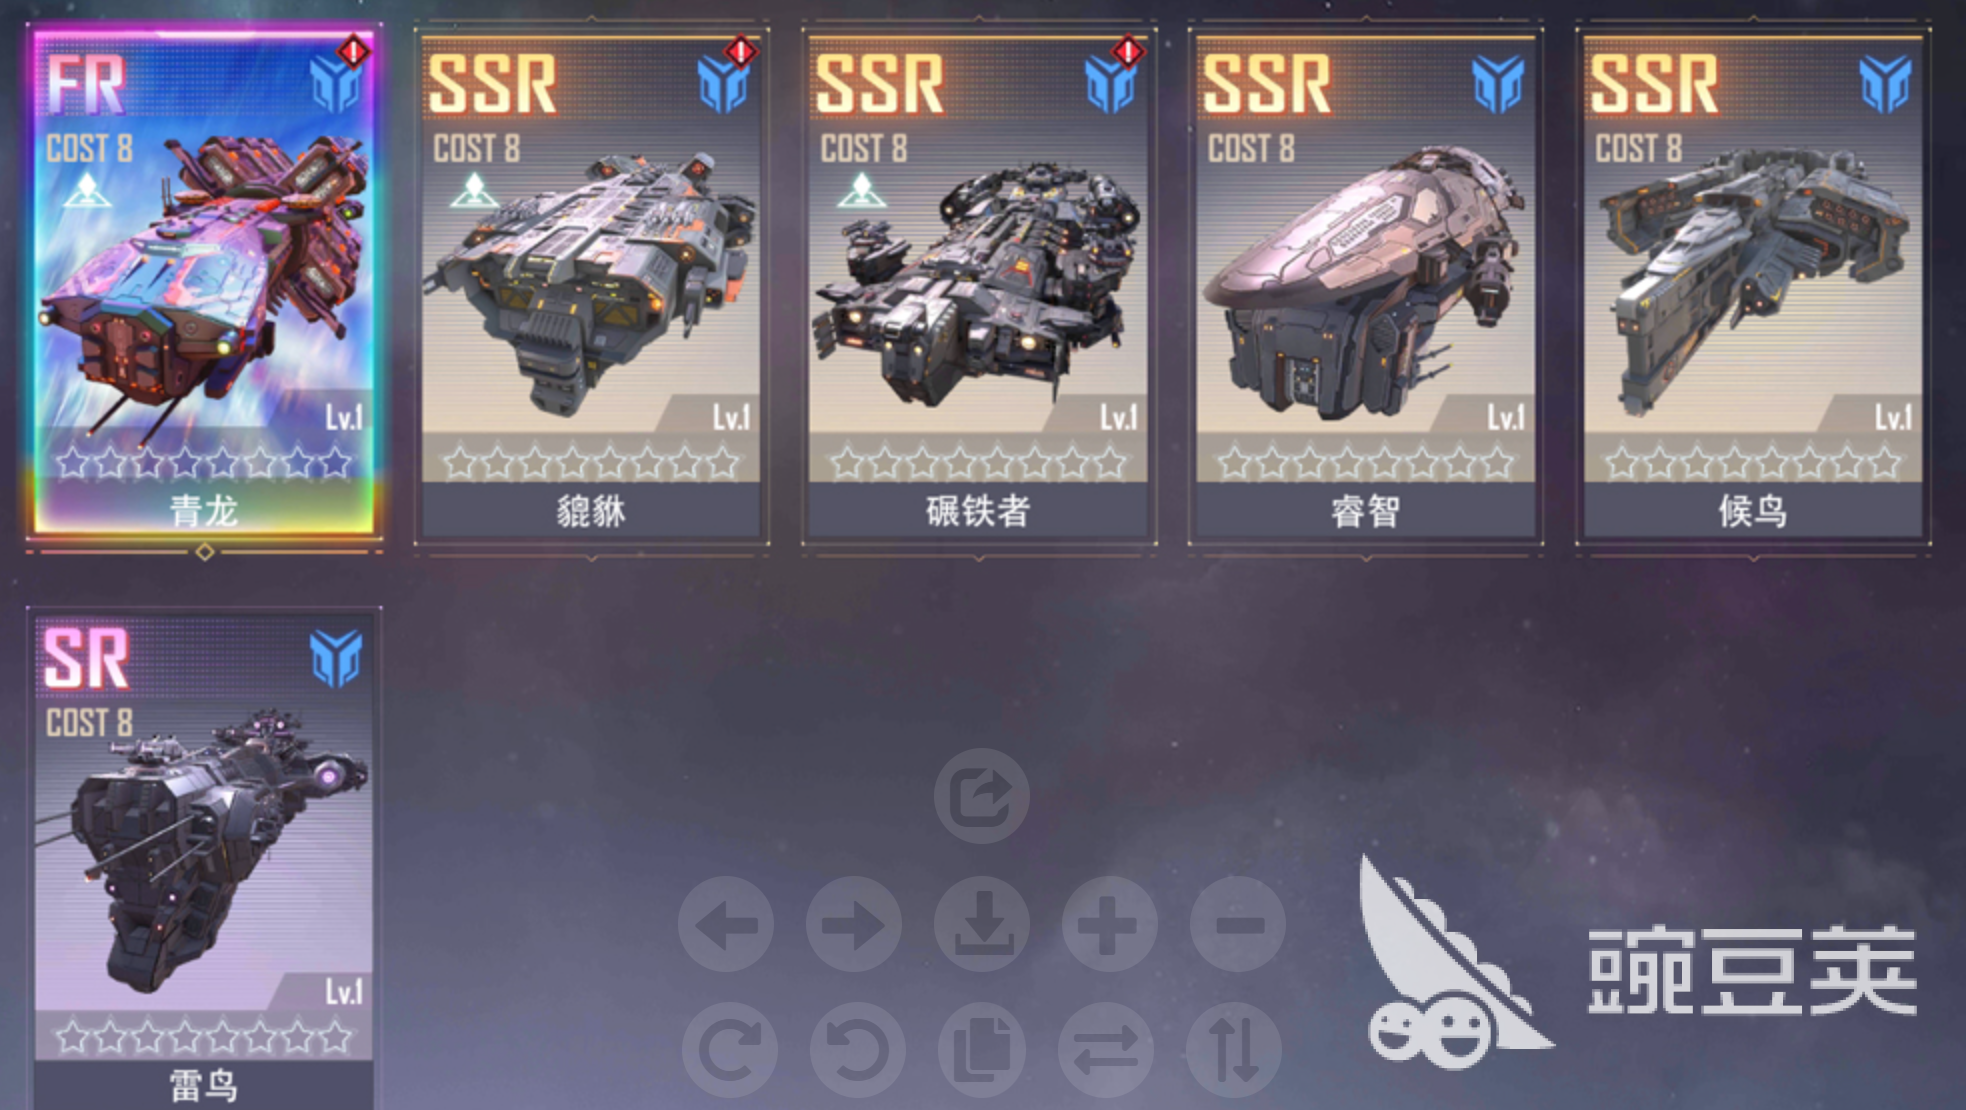Screen dimensions: 1966x1110
Task: Click the minus zoom-out icon
Action: 1237,924
